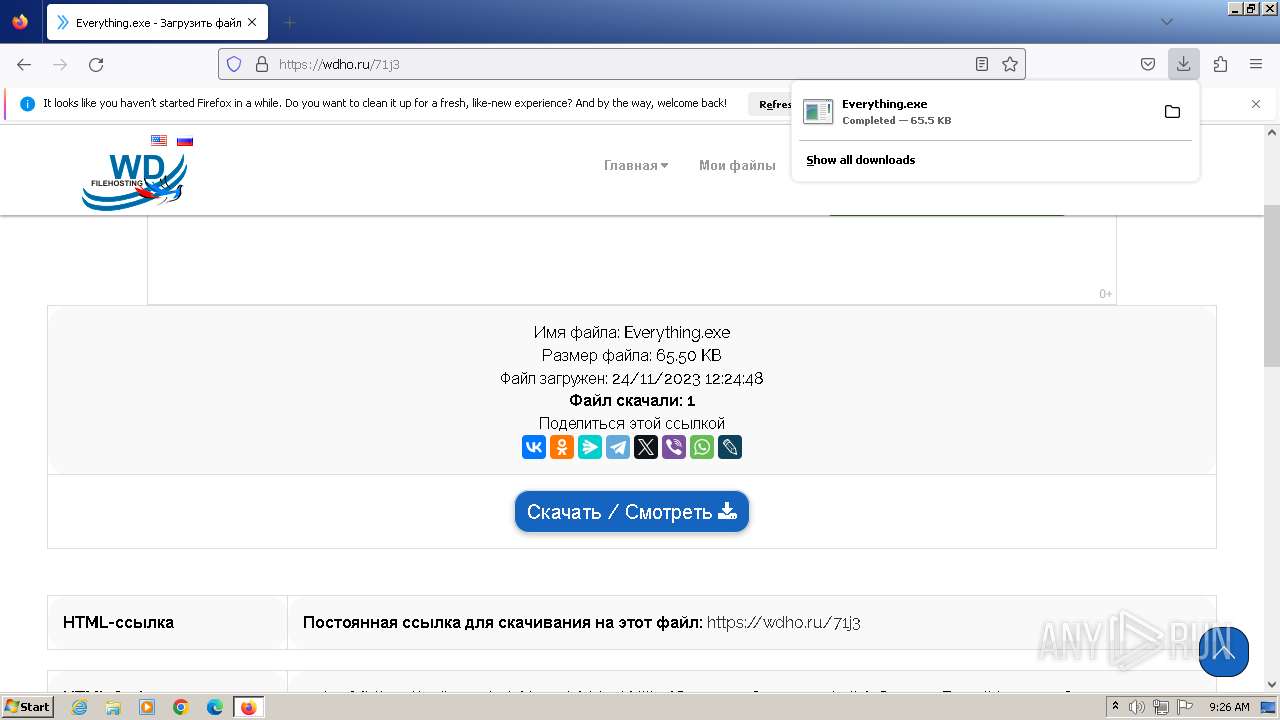Viewport: 1280px width, 720px height.
Task: Click the scroll-to-top round button
Action: pos(1224,652)
